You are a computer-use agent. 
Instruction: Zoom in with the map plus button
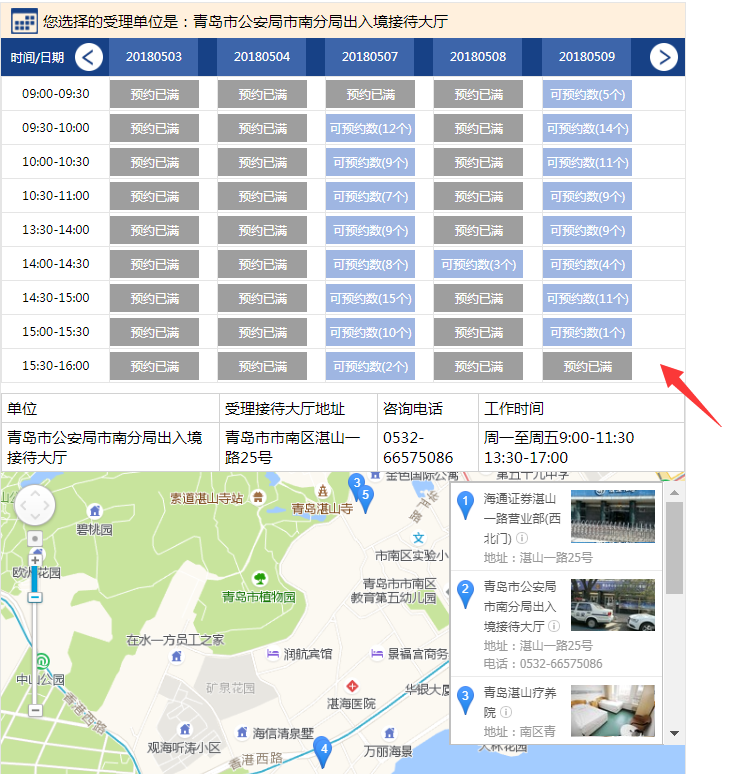[x=35, y=561]
